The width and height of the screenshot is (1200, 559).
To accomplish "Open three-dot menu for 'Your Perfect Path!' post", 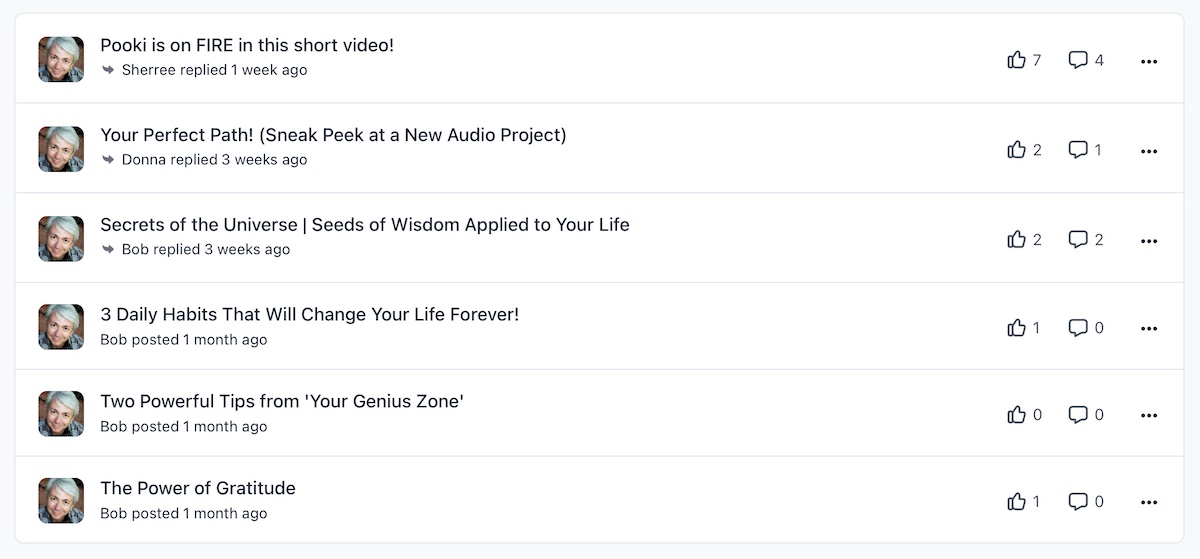I will pyautogui.click(x=1149, y=151).
